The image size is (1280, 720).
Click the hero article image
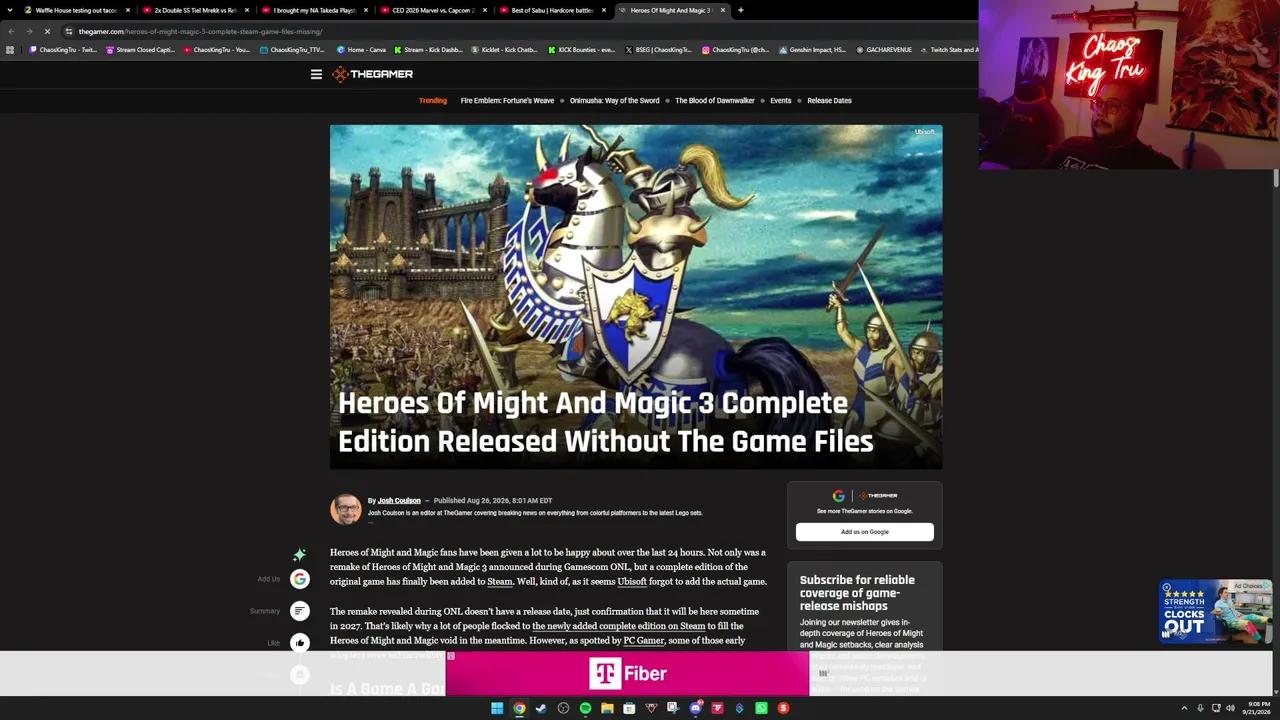(636, 297)
